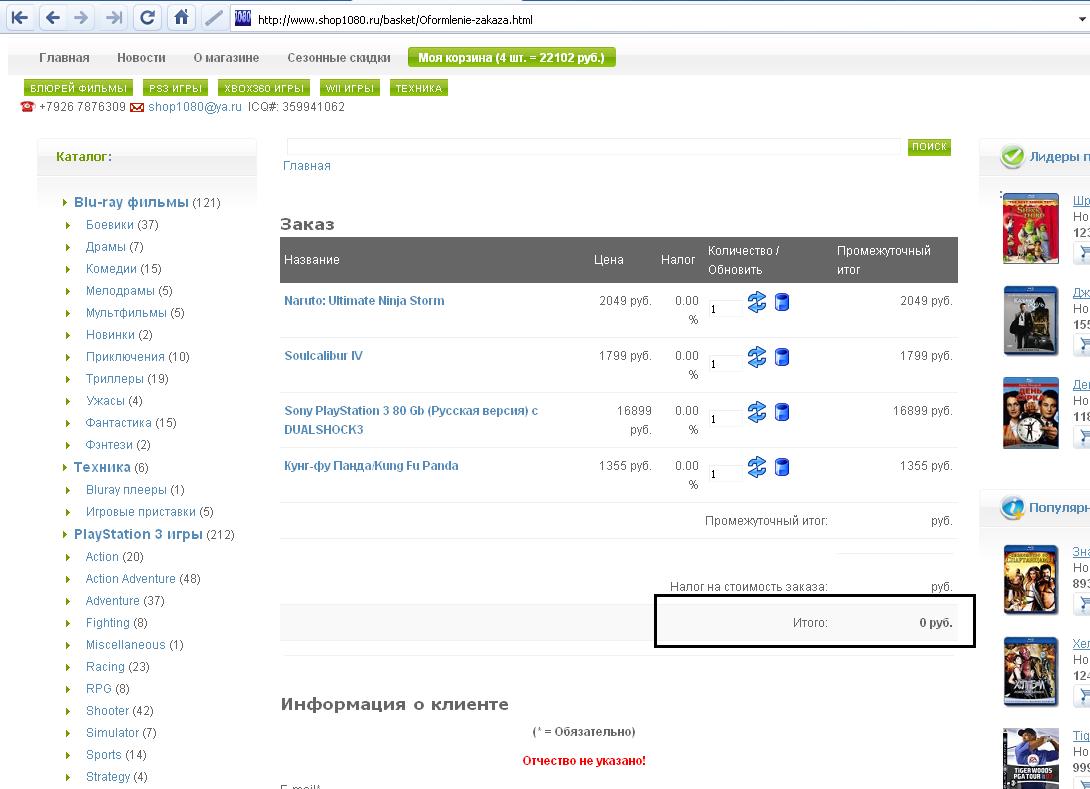Open the Action Adventure (48) subcategory
The width and height of the screenshot is (1090, 789).
click(x=143, y=578)
